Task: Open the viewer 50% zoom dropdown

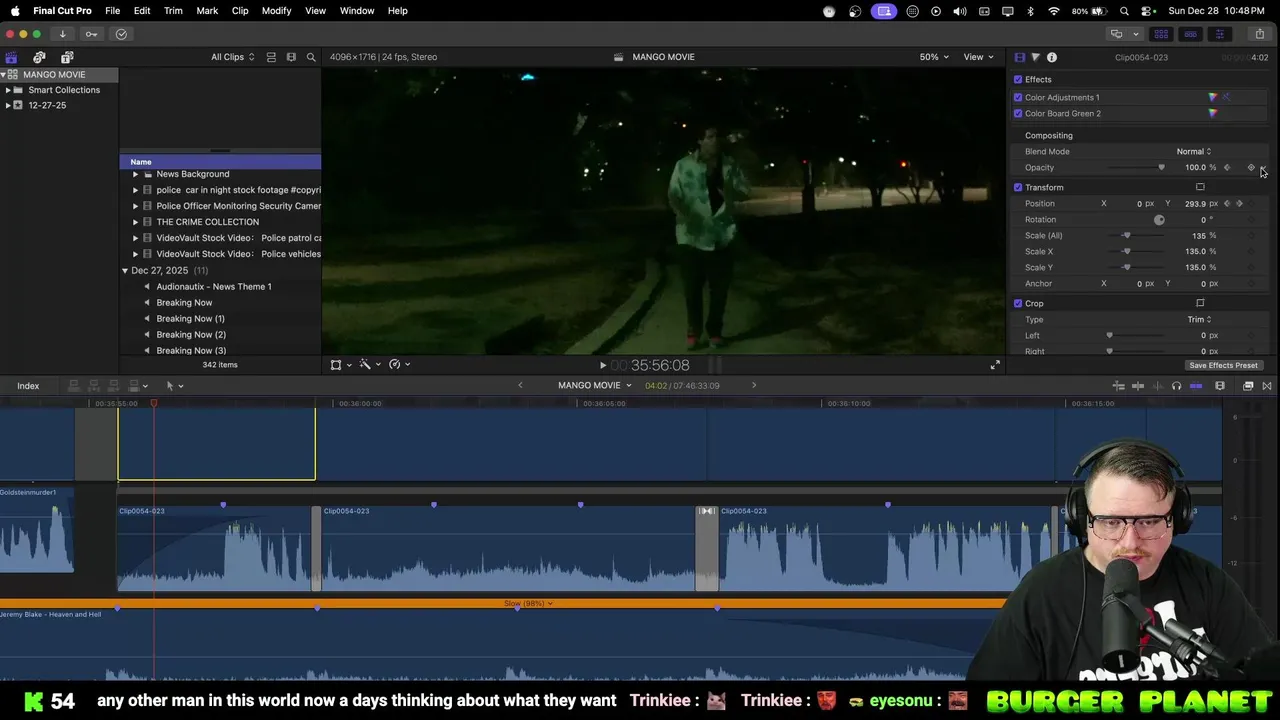Action: click(934, 57)
